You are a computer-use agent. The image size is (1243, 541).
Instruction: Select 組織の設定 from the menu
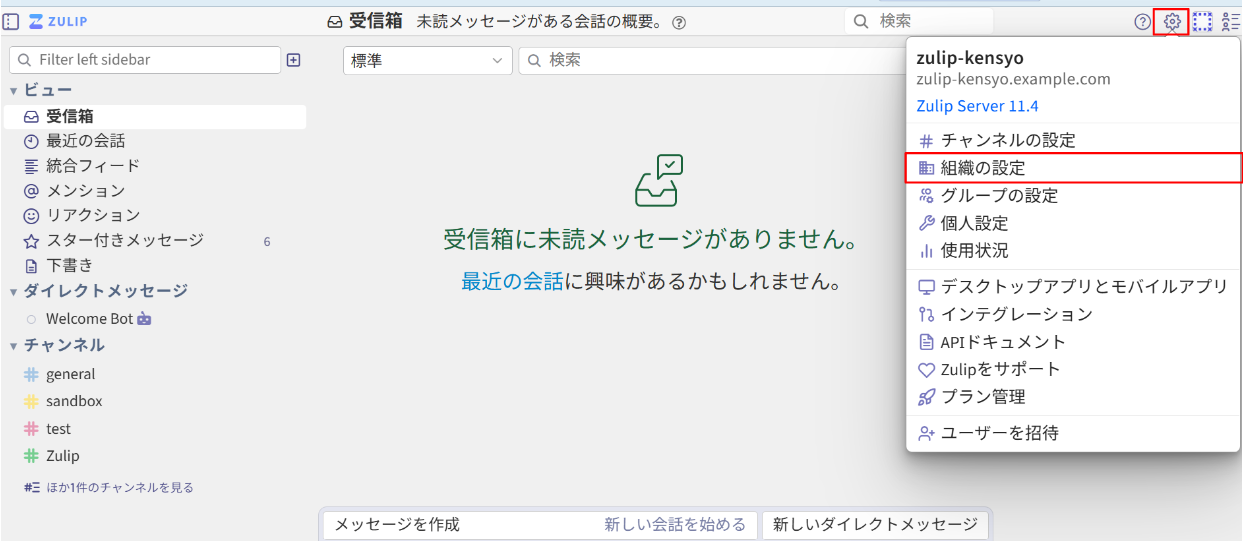[x=983, y=168]
